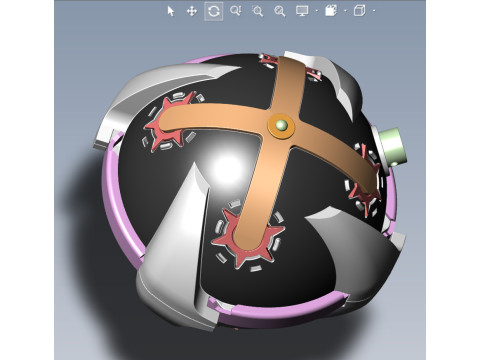Viewport: 480px width, 360px height.
Task: Select the arrow pointer tool
Action: [x=171, y=11]
